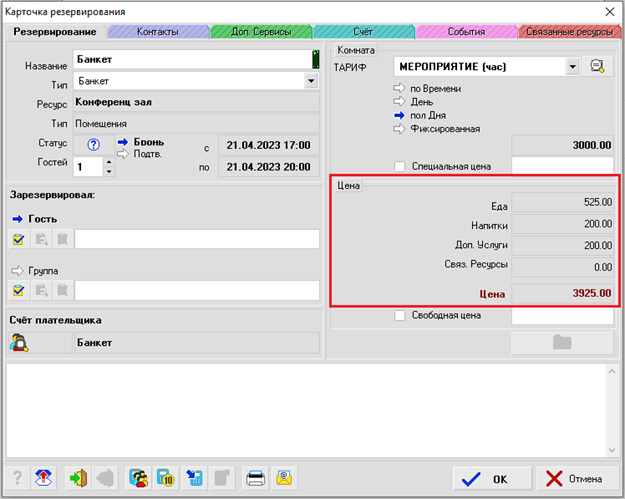Click the guests with coins icon
Screen dimensions: 625x499
[139, 477]
